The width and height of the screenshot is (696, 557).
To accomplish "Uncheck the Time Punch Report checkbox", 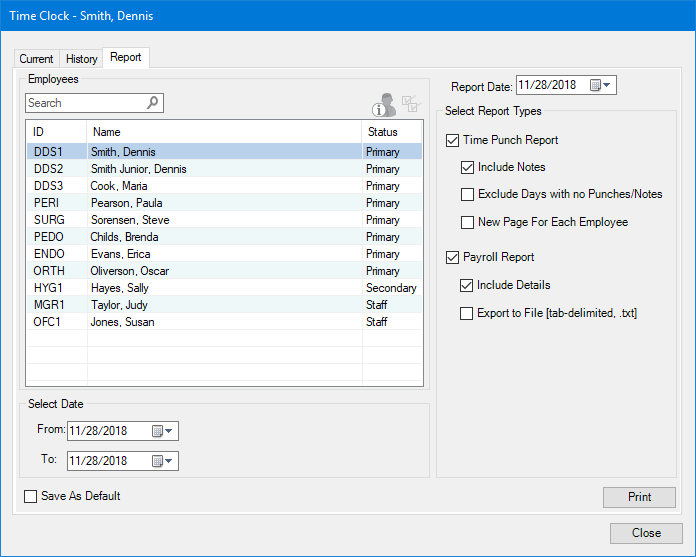I will coord(453,140).
